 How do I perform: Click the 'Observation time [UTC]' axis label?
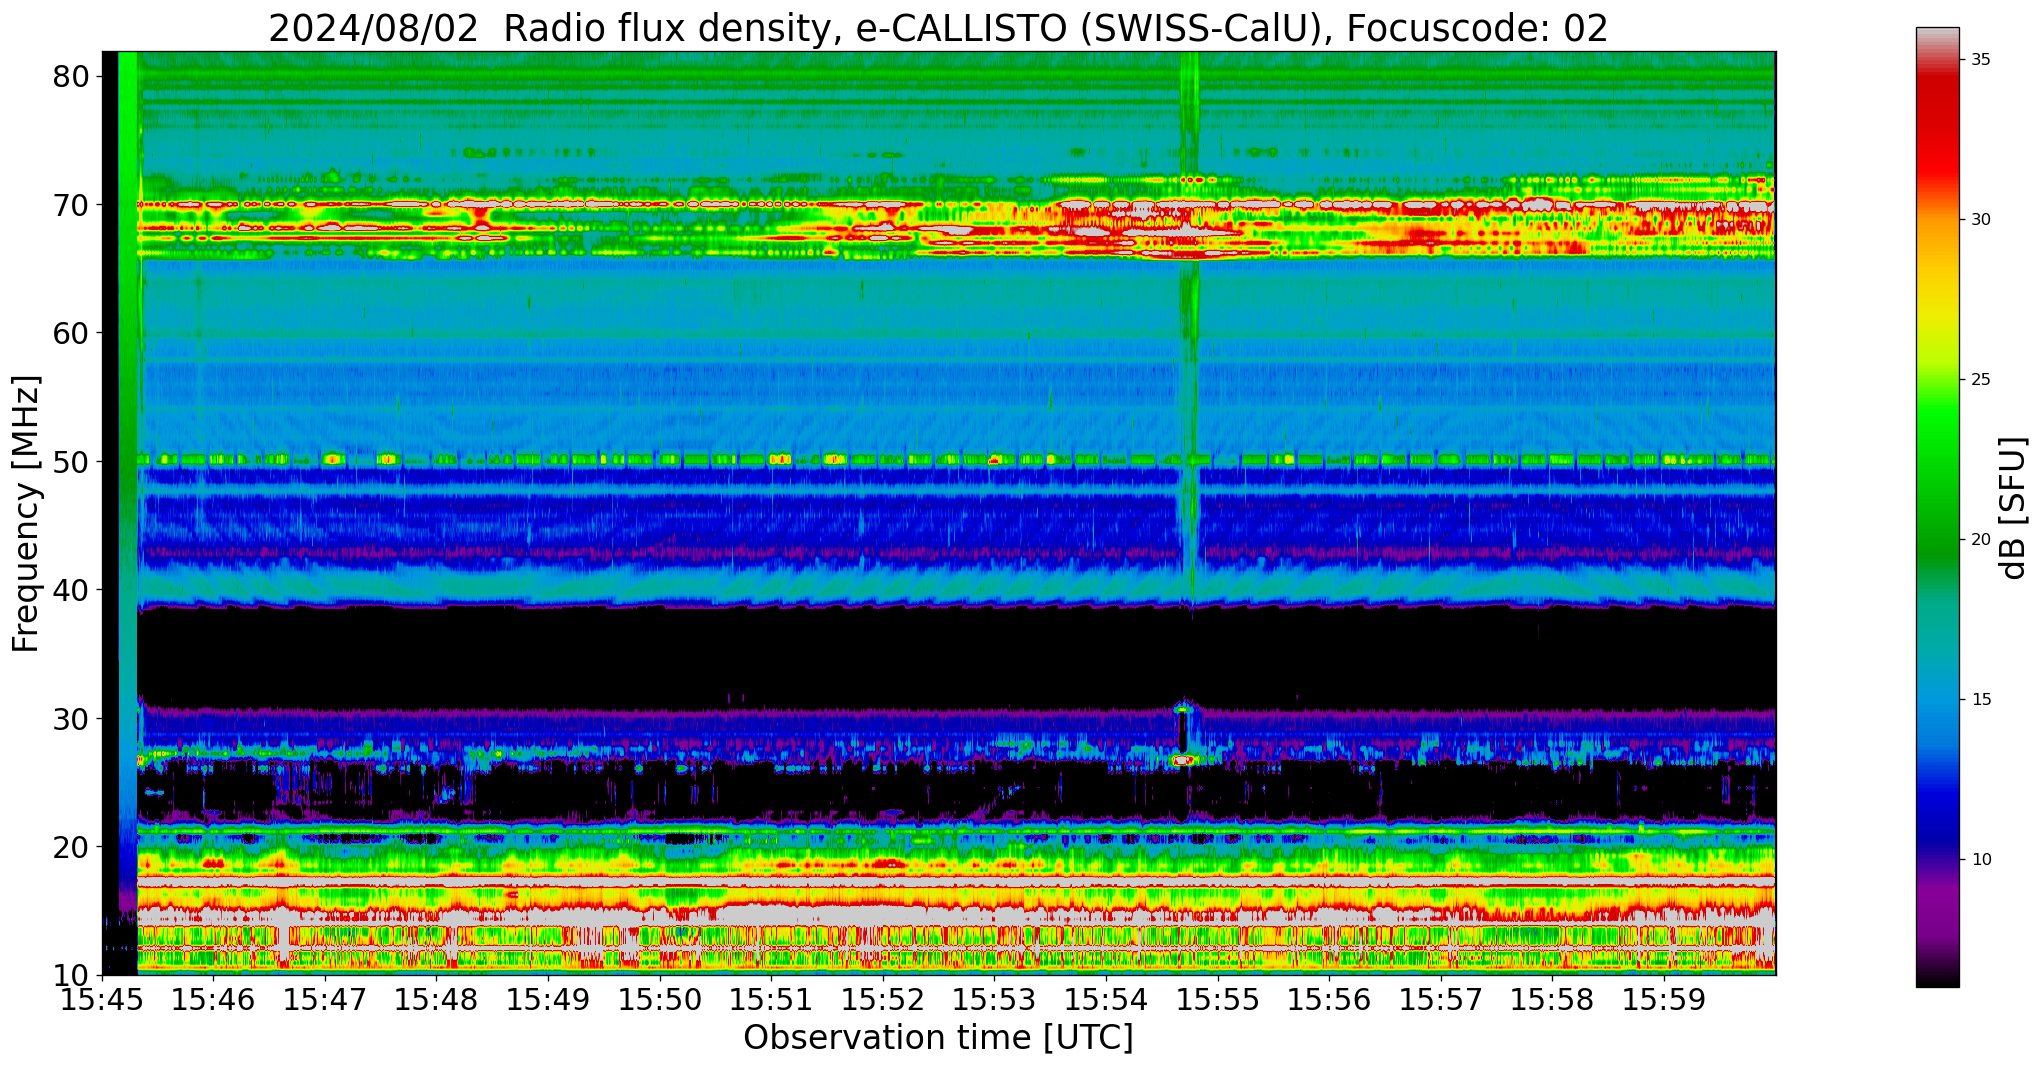coord(938,1038)
